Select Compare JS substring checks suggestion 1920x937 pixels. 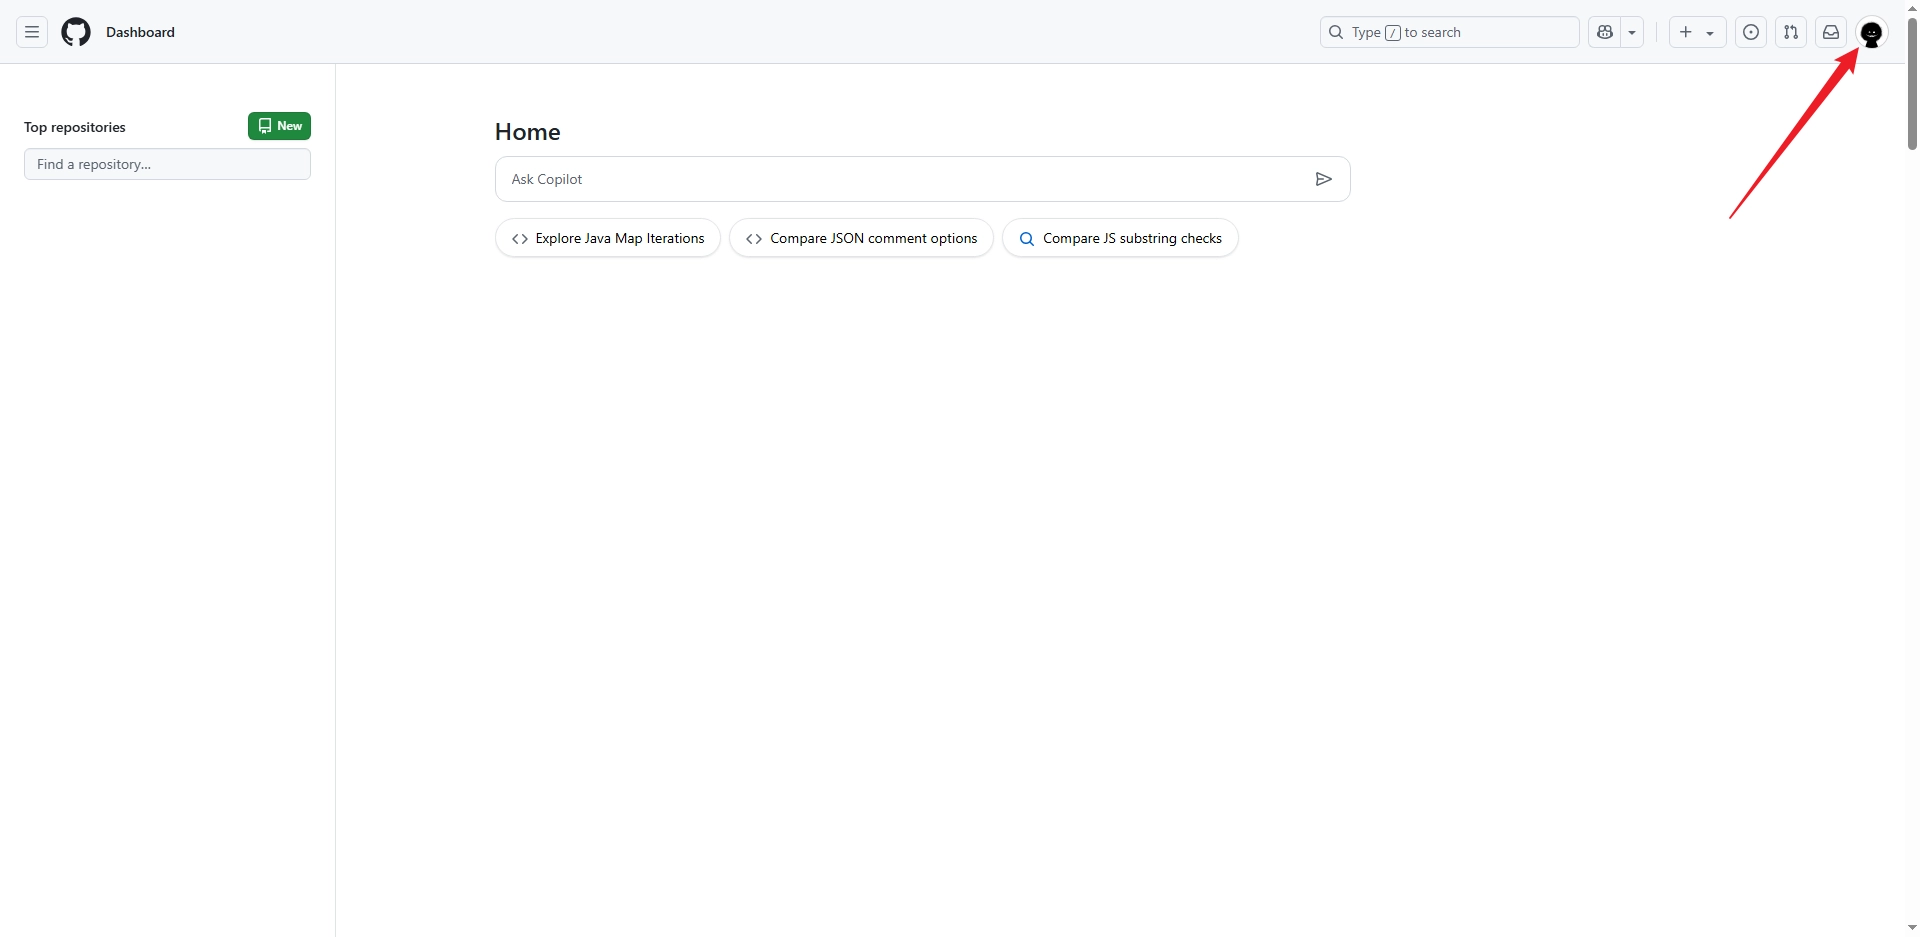pos(1120,238)
